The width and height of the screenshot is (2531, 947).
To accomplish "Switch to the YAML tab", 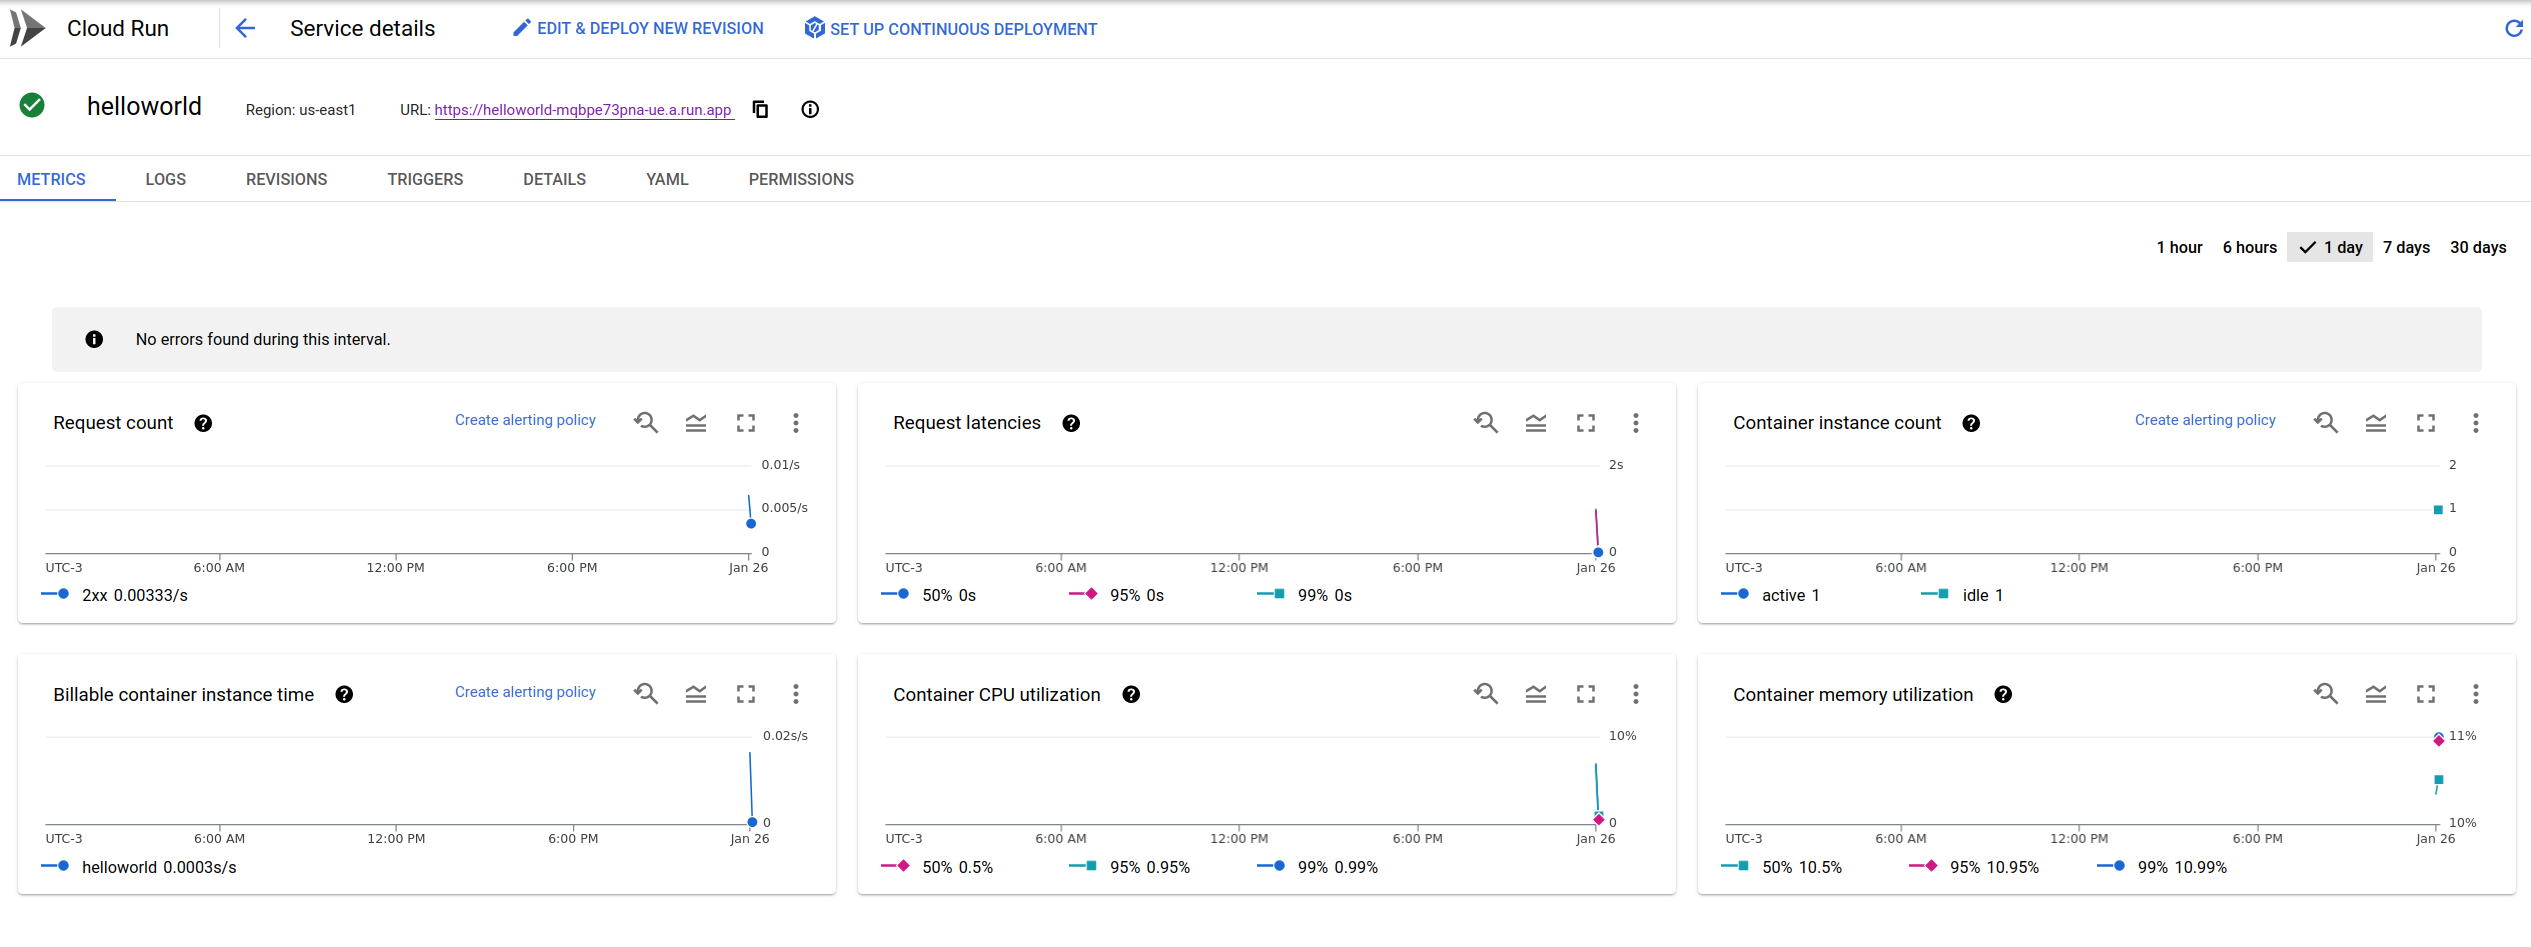I will tap(667, 179).
